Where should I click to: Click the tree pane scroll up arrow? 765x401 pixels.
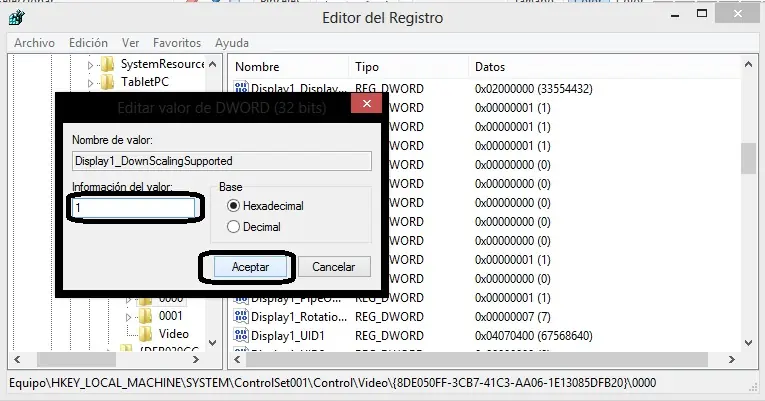click(213, 64)
